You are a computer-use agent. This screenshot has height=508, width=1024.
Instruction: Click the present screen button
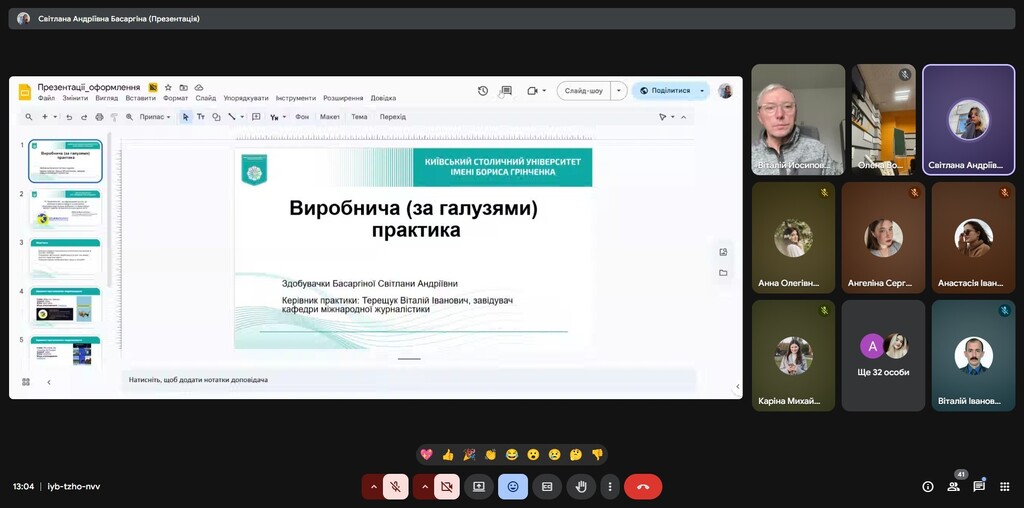478,487
